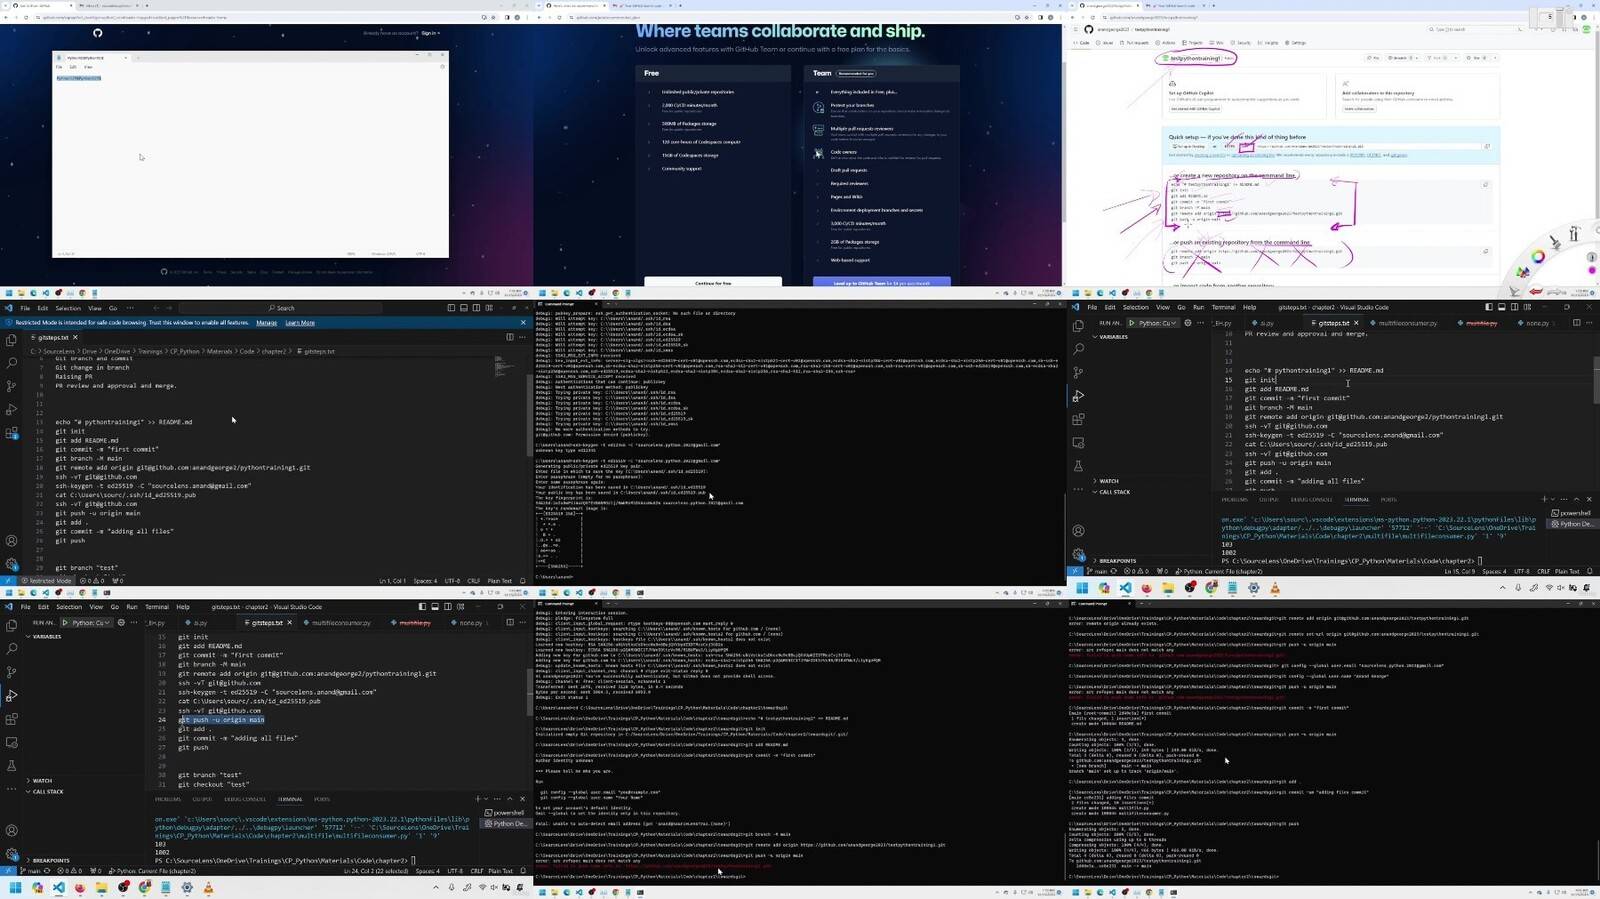Open Search view in the middle-right VS Code window
The image size is (1600, 899).
[x=1078, y=349]
